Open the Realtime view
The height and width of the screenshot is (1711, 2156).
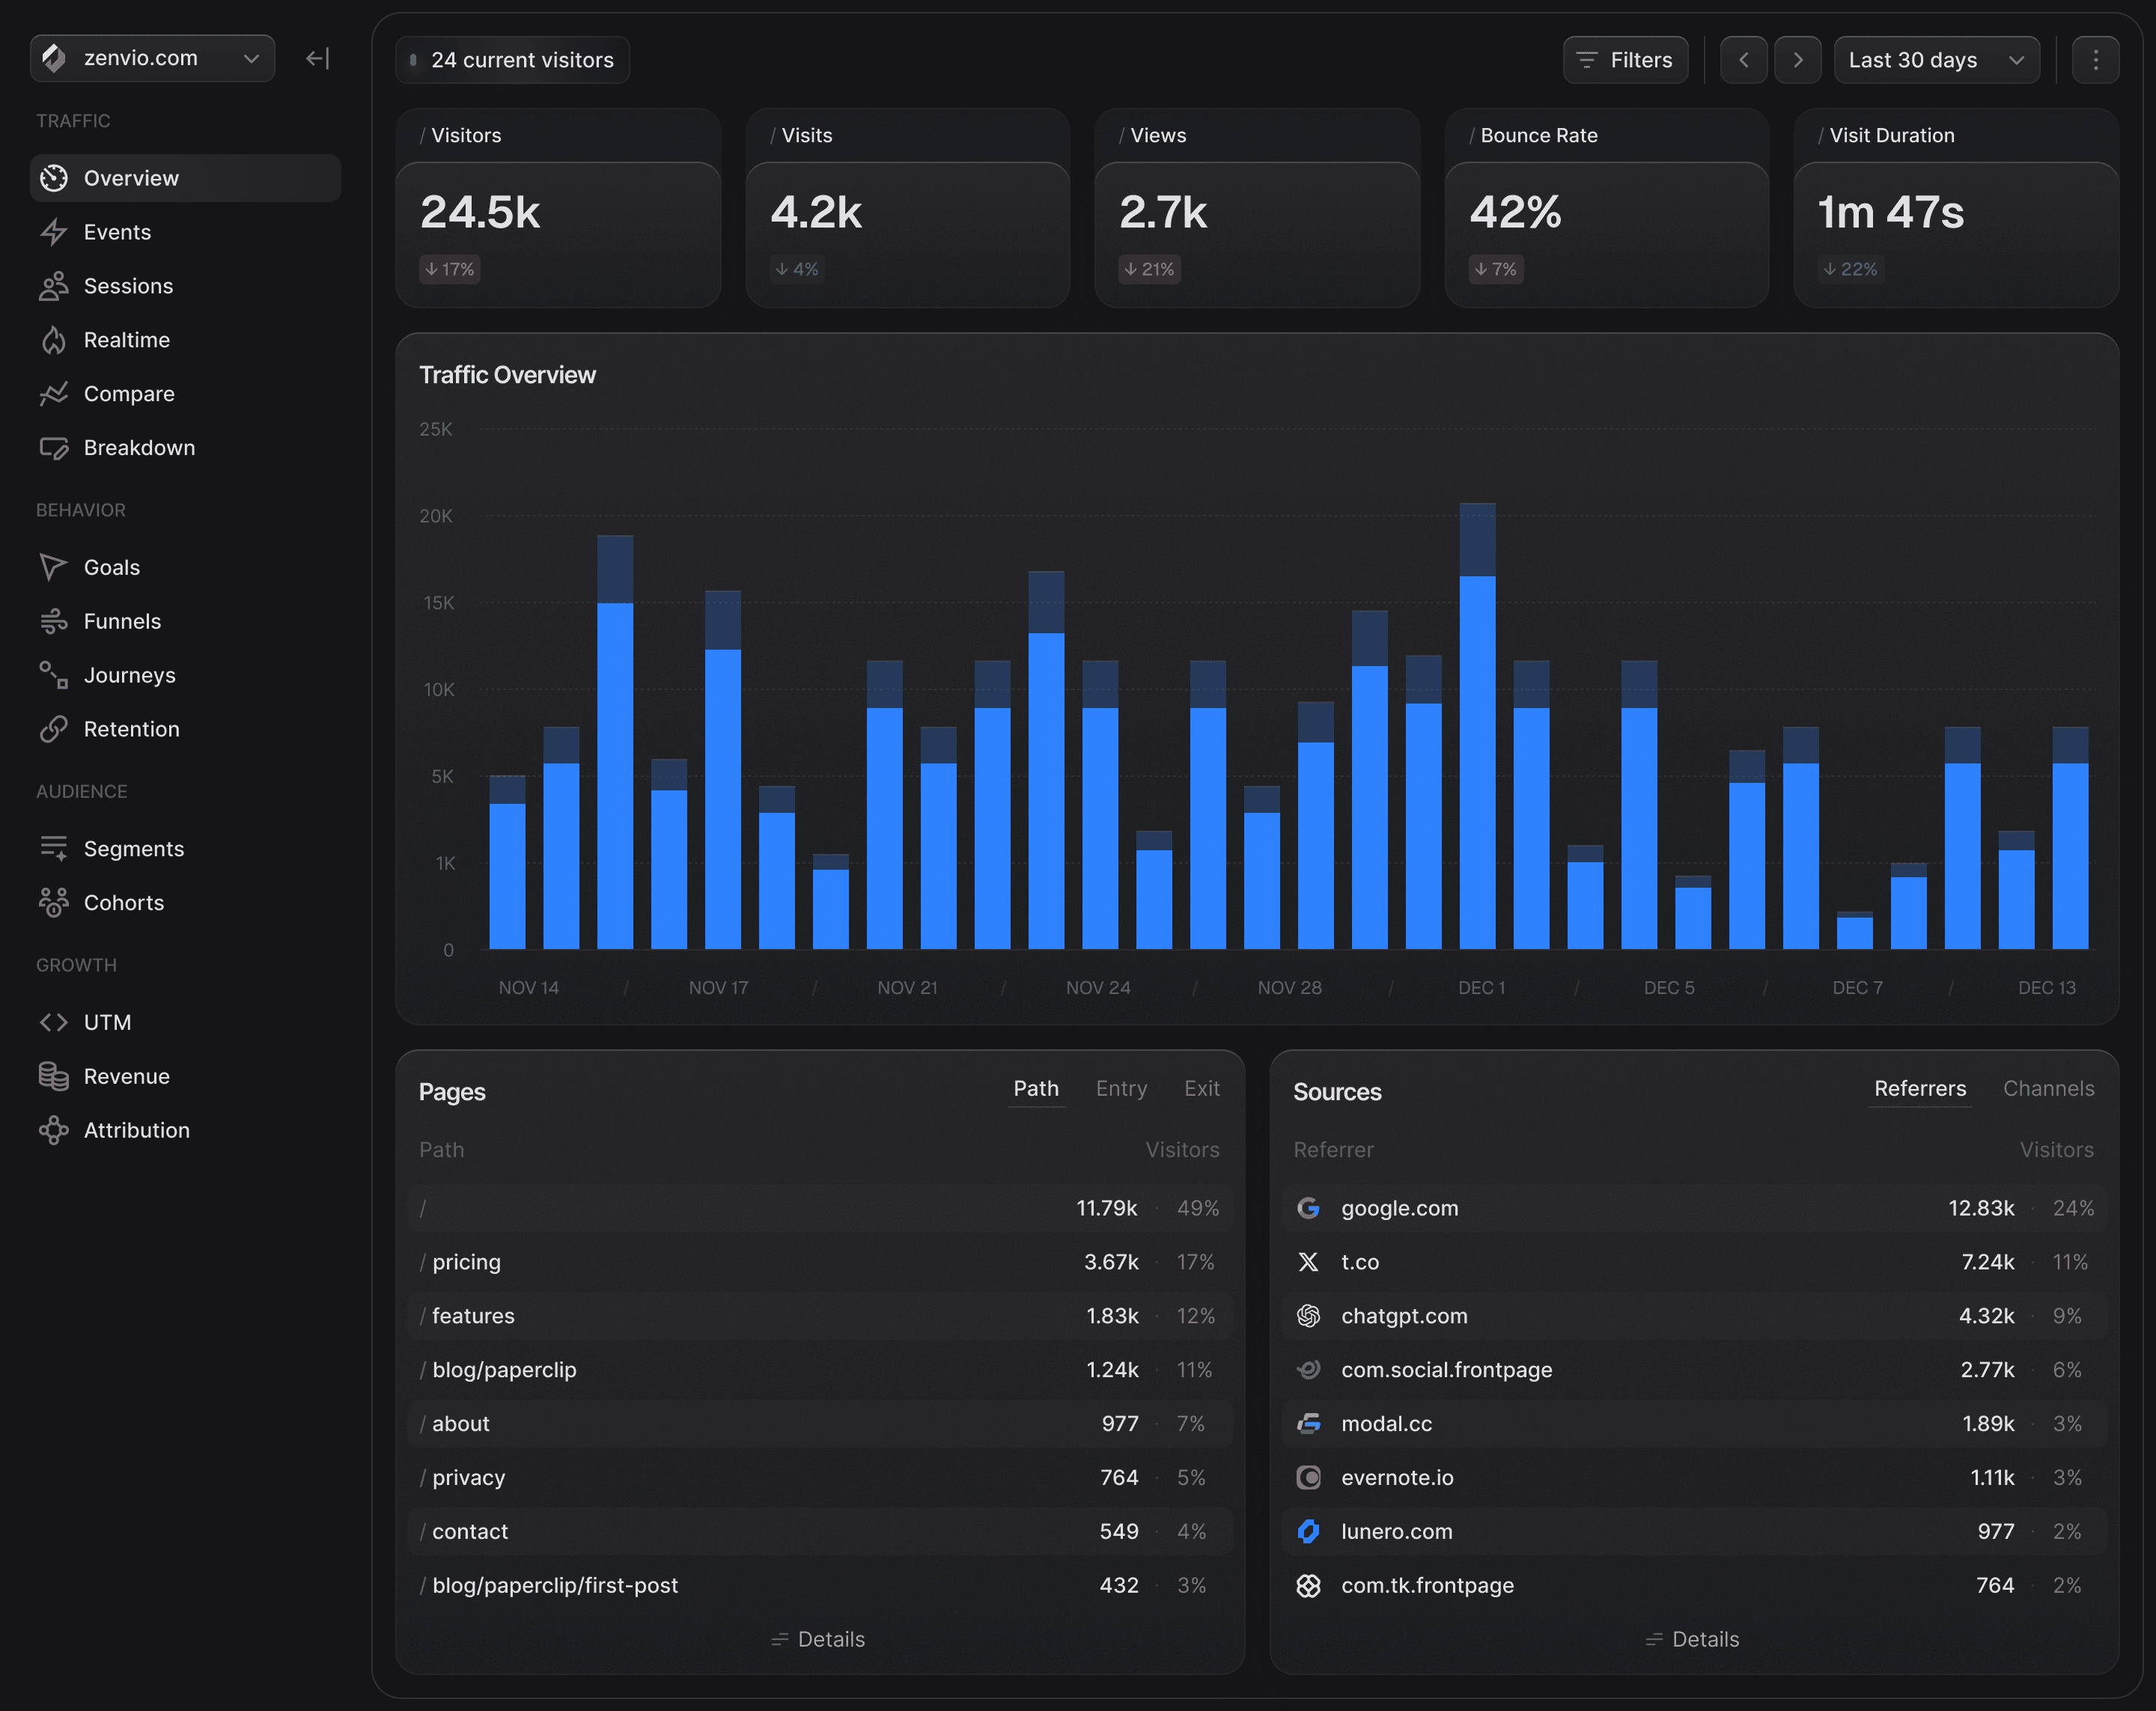(127, 339)
